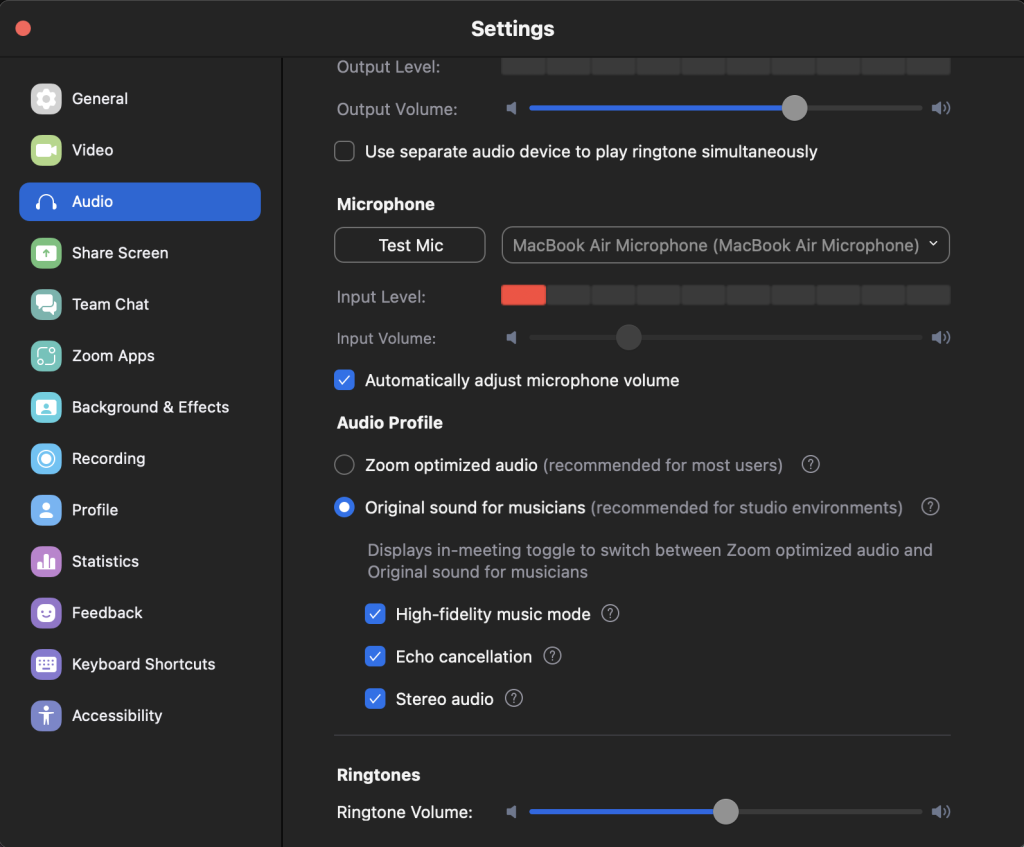Viewport: 1024px width, 847px height.
Task: Open the MacBook Air Microphone dropdown
Action: pyautogui.click(x=725, y=245)
